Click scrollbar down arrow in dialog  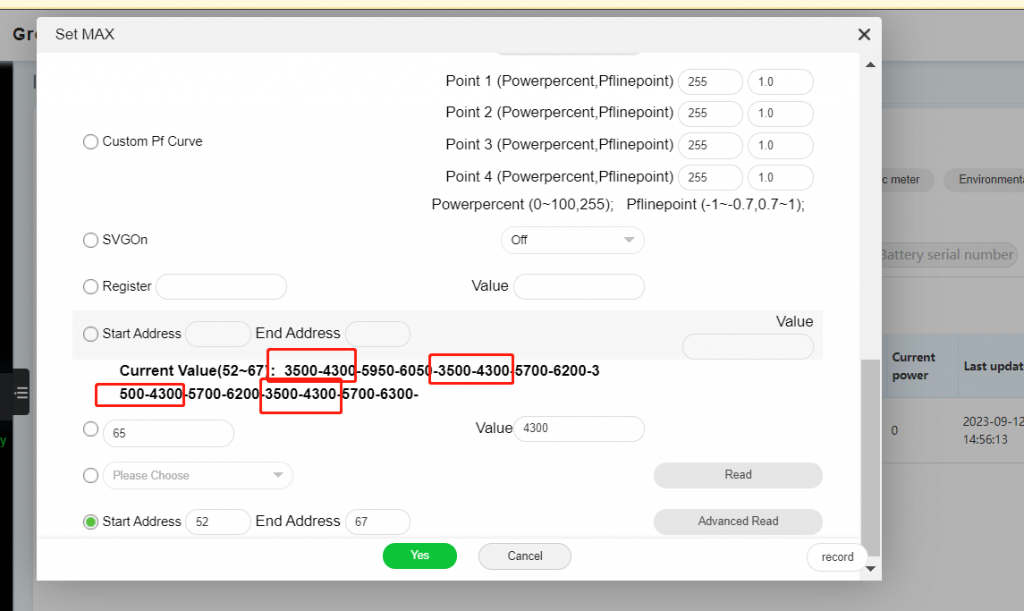tap(870, 568)
